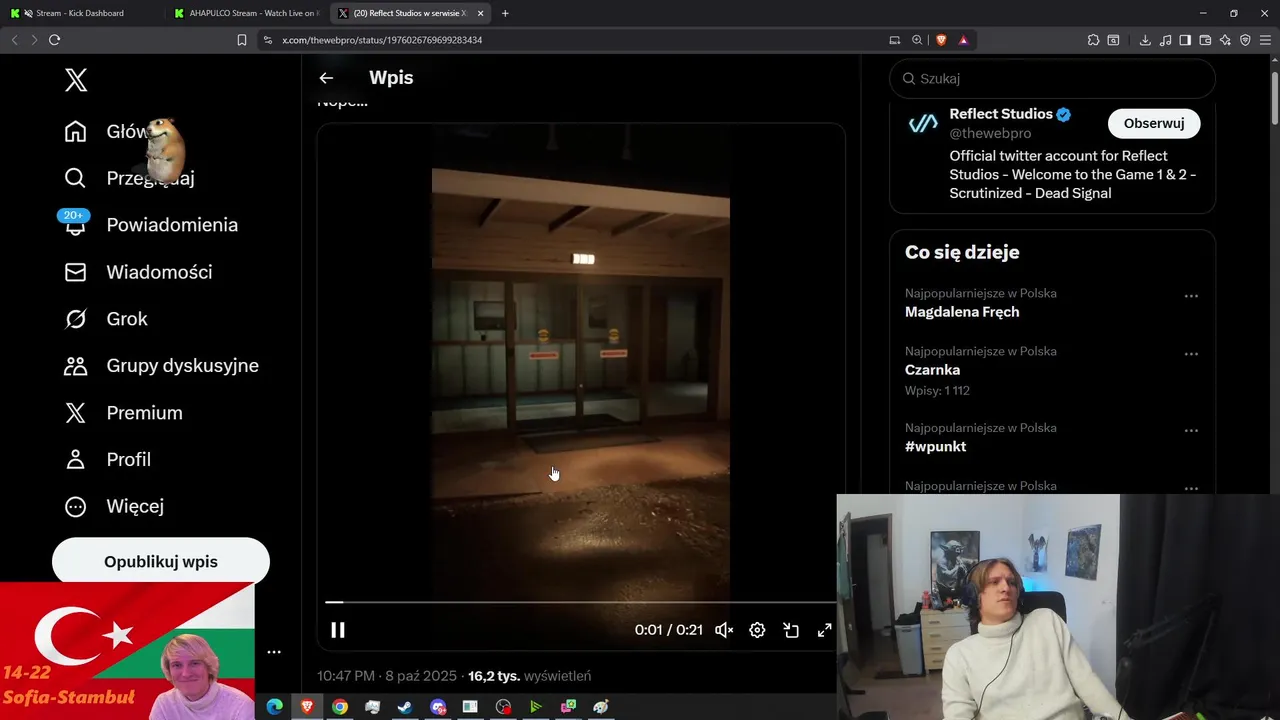The image size is (1280, 720).
Task: Follow Reflect Studios with Obserwuj
Action: click(1154, 123)
